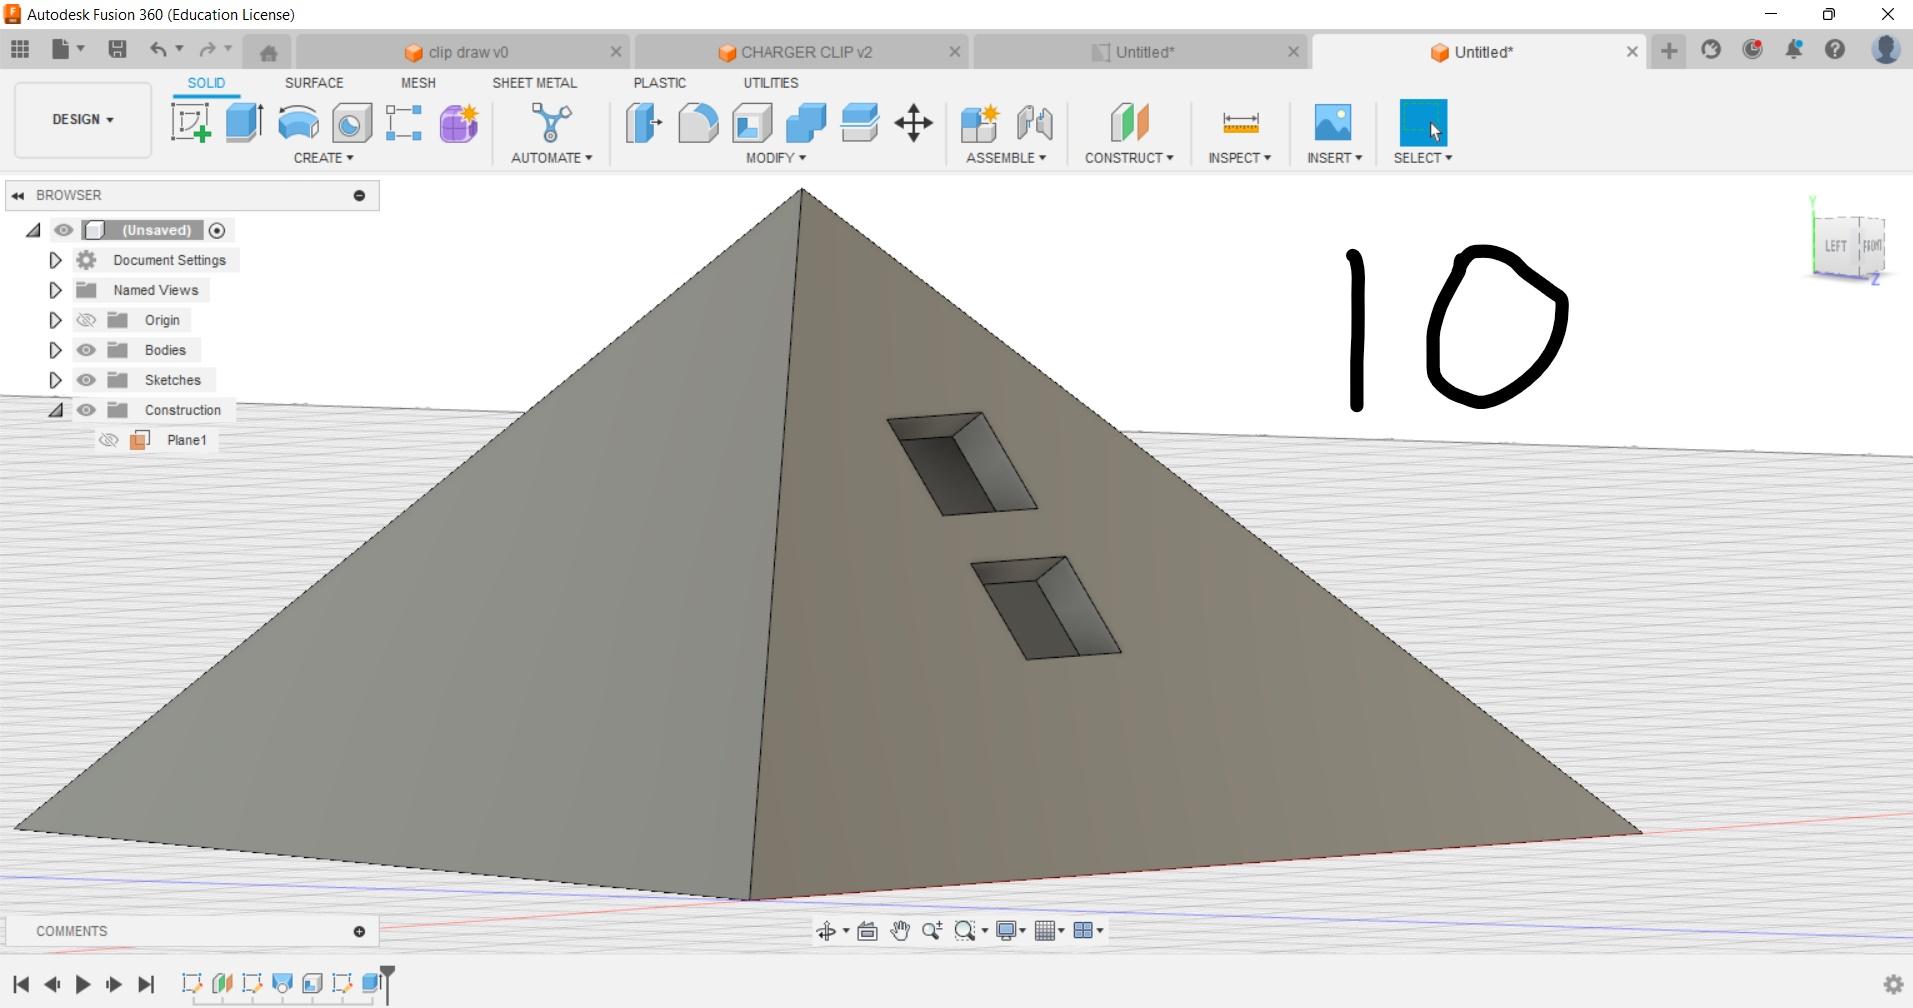Select the Move/Copy tool
The width and height of the screenshot is (1913, 1008).
[911, 123]
